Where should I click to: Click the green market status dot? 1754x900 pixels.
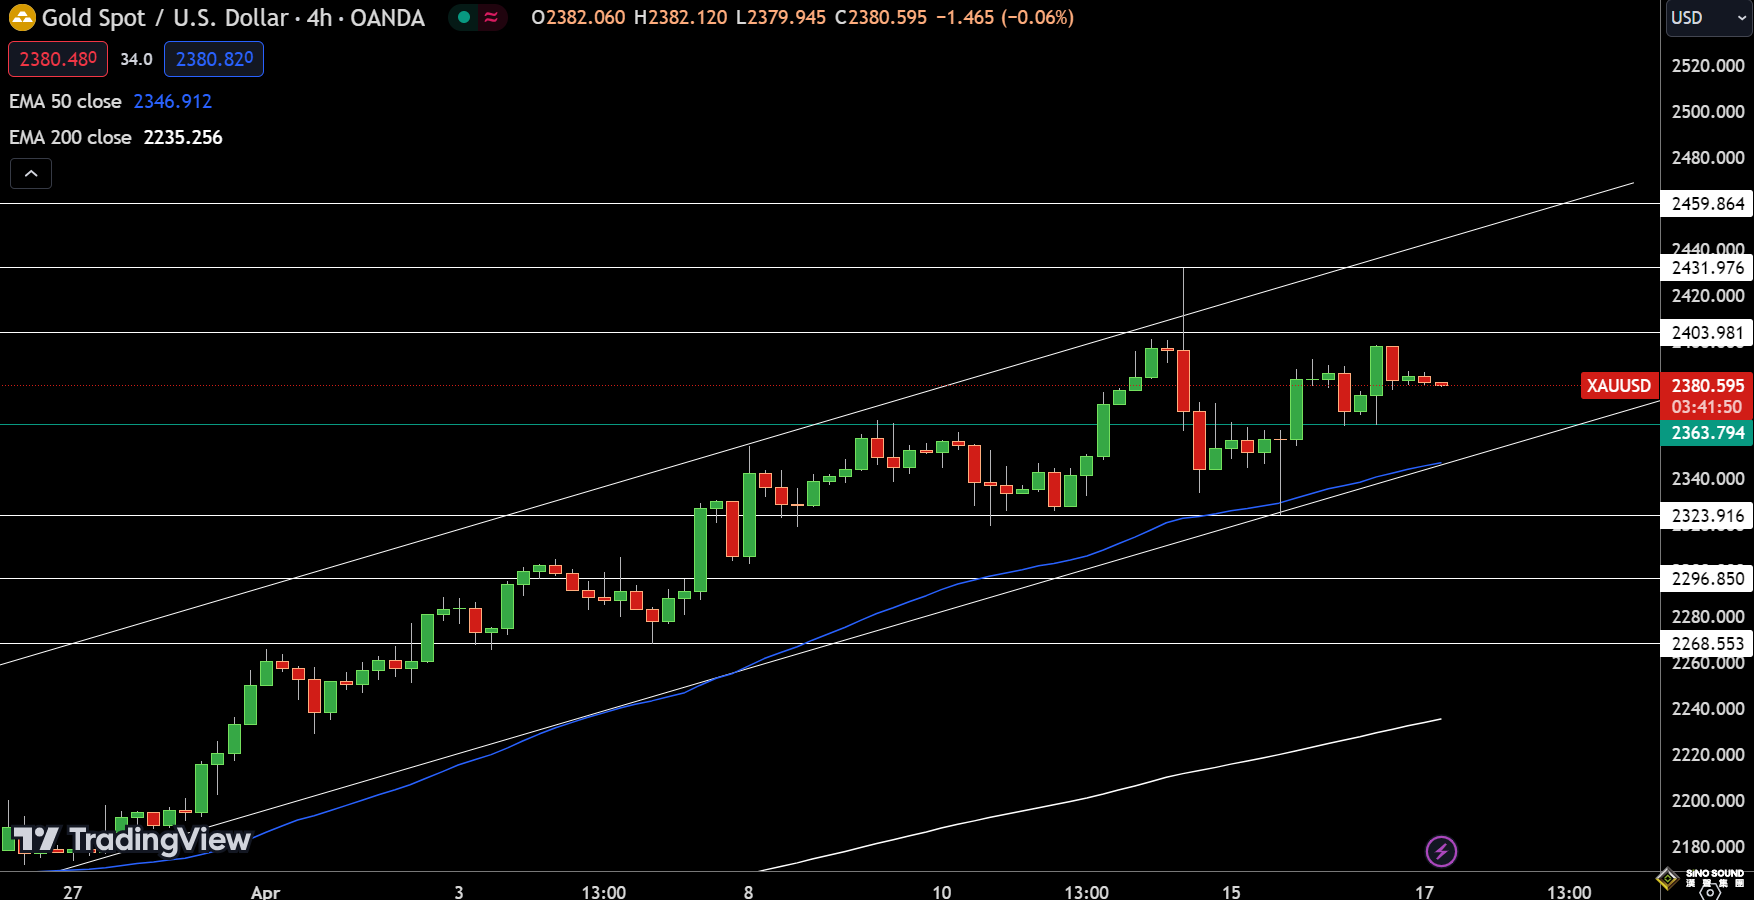click(464, 17)
